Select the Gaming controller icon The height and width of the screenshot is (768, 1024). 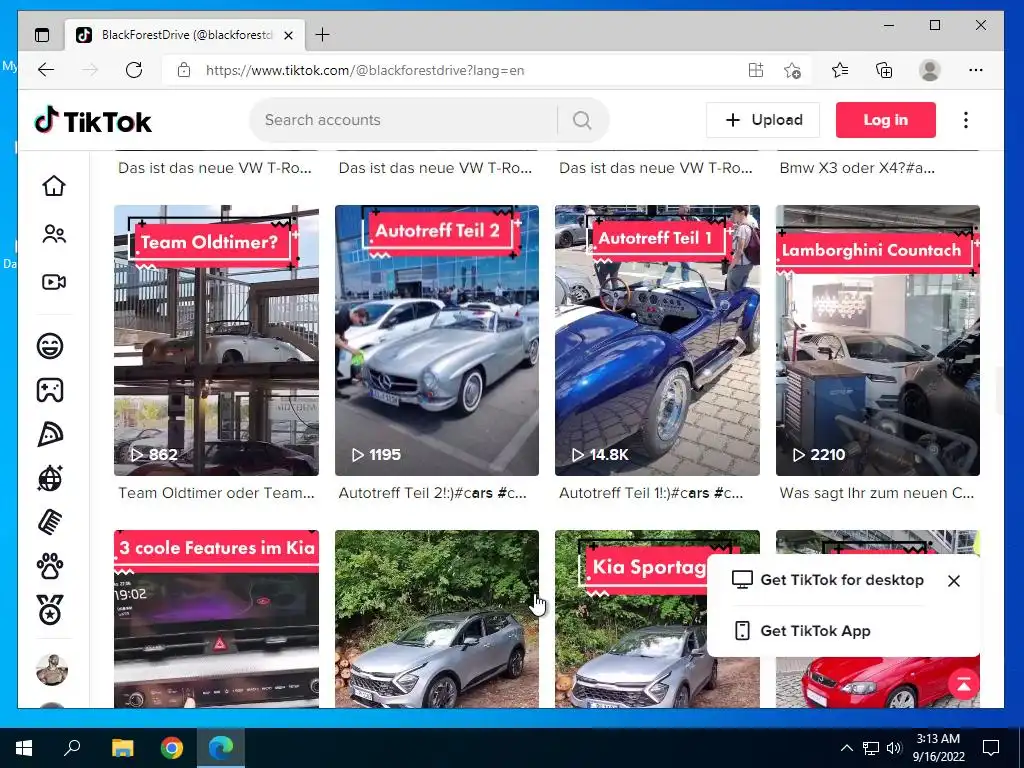(50, 390)
